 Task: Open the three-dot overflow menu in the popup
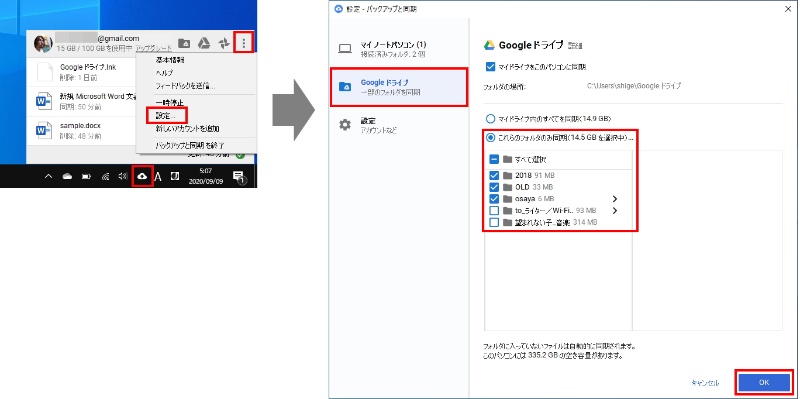pyautogui.click(x=244, y=43)
